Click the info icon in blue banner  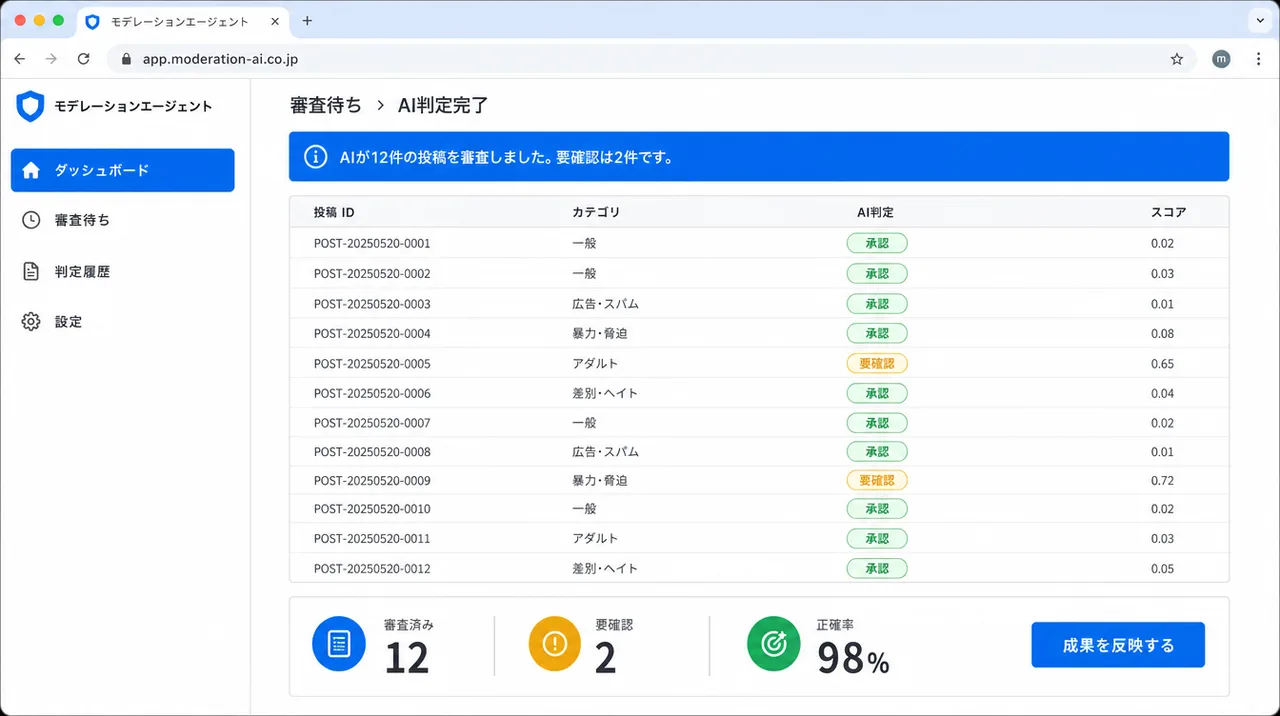pos(315,157)
